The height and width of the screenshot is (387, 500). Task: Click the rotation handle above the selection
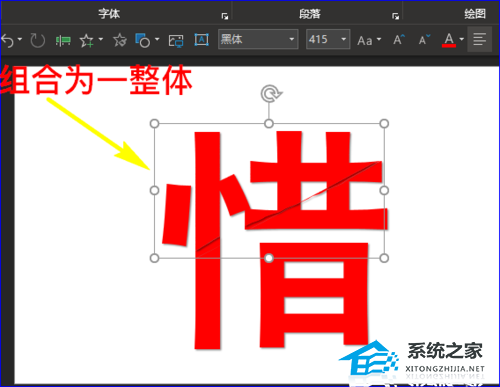pos(271,94)
